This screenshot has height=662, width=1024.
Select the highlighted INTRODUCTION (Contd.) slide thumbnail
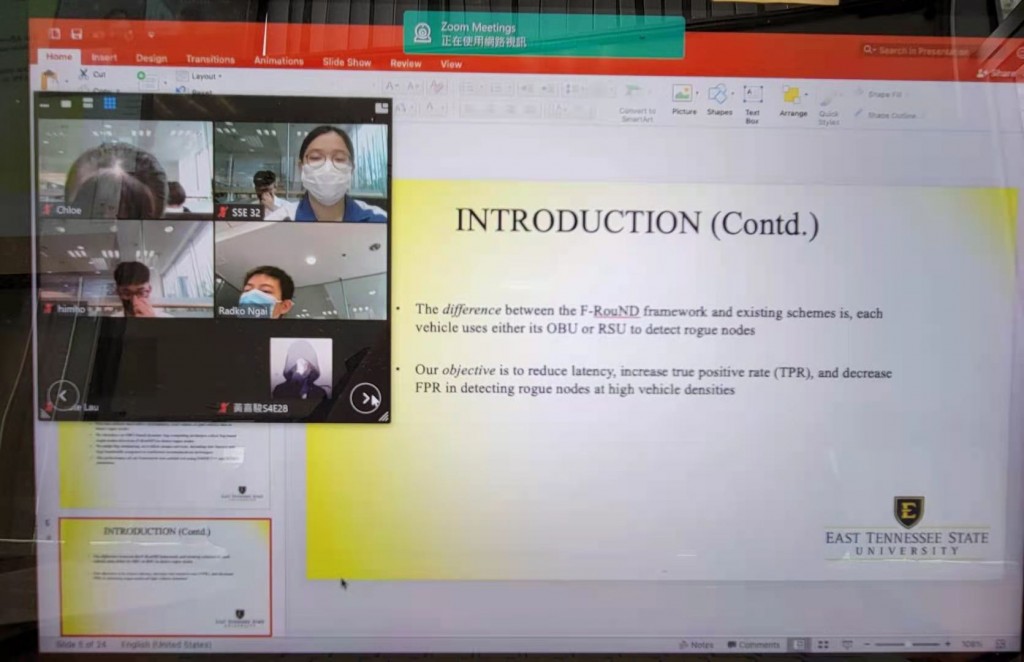165,575
